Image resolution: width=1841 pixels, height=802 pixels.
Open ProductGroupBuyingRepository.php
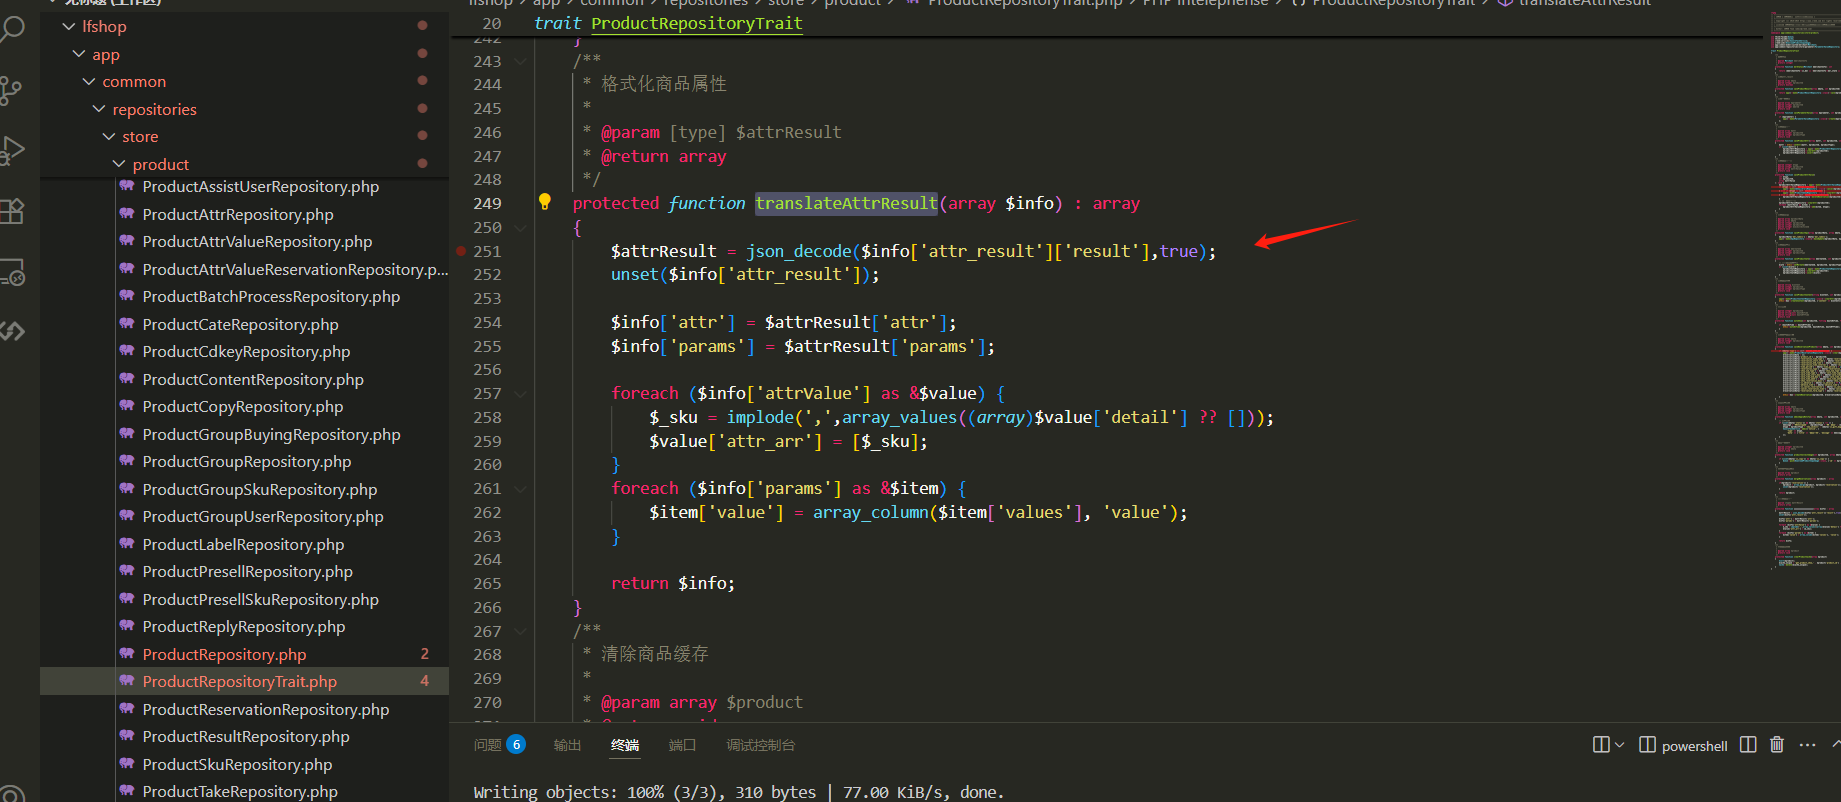click(271, 434)
